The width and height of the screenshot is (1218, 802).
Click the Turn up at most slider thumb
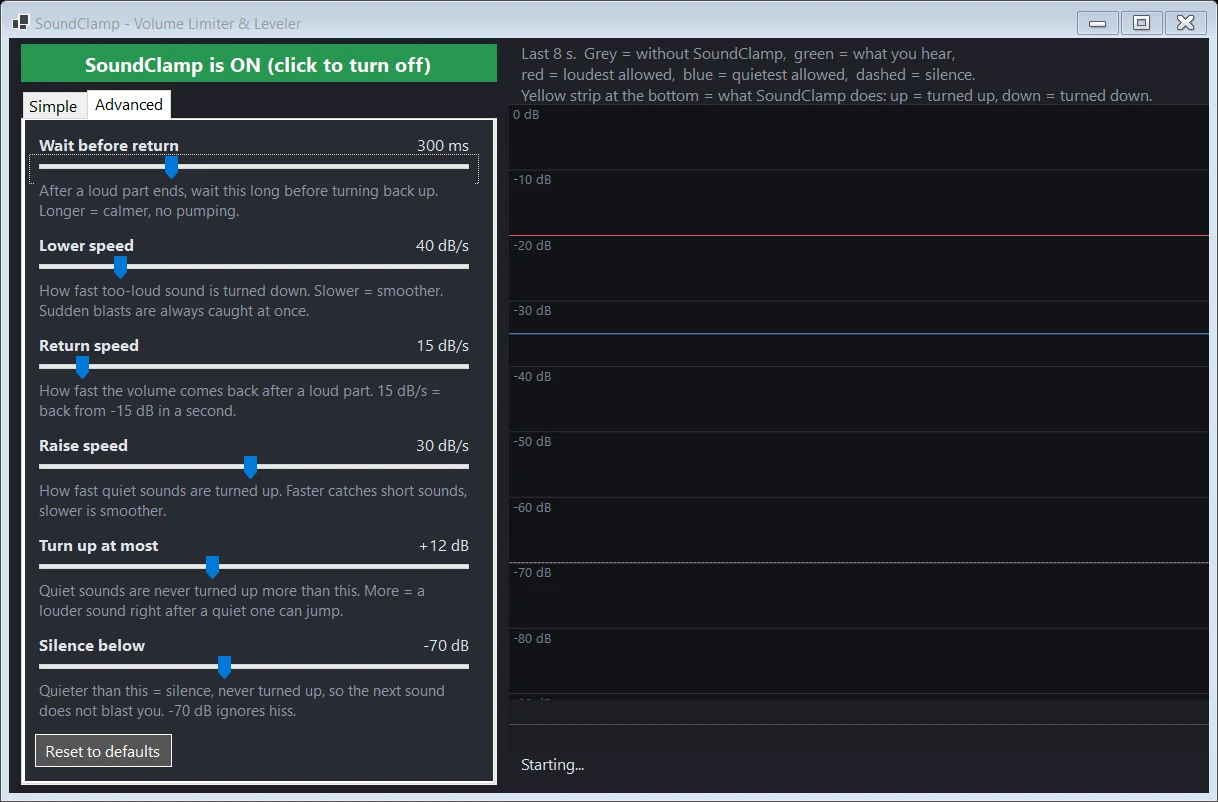coord(212,567)
